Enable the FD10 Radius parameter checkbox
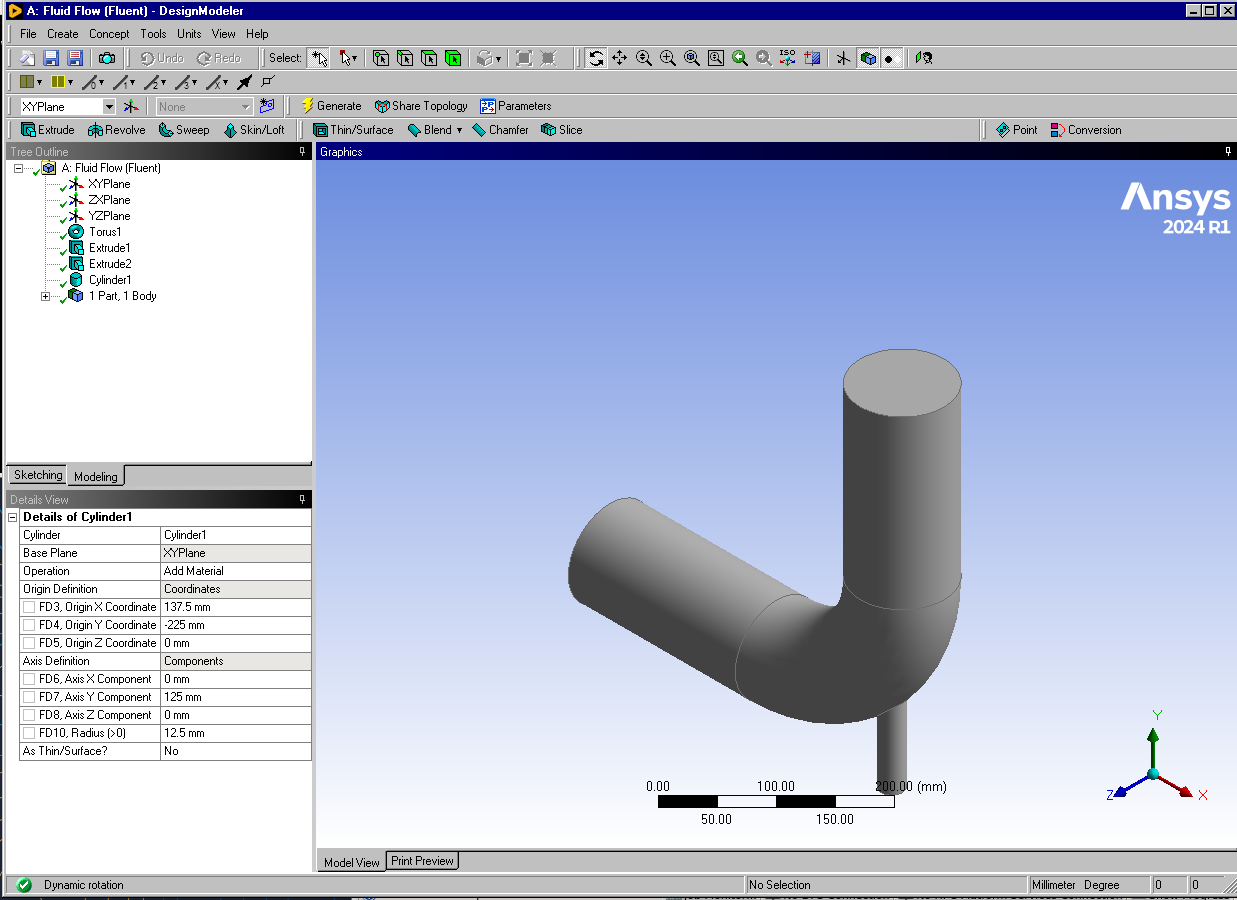This screenshot has width=1237, height=900. pyautogui.click(x=29, y=733)
